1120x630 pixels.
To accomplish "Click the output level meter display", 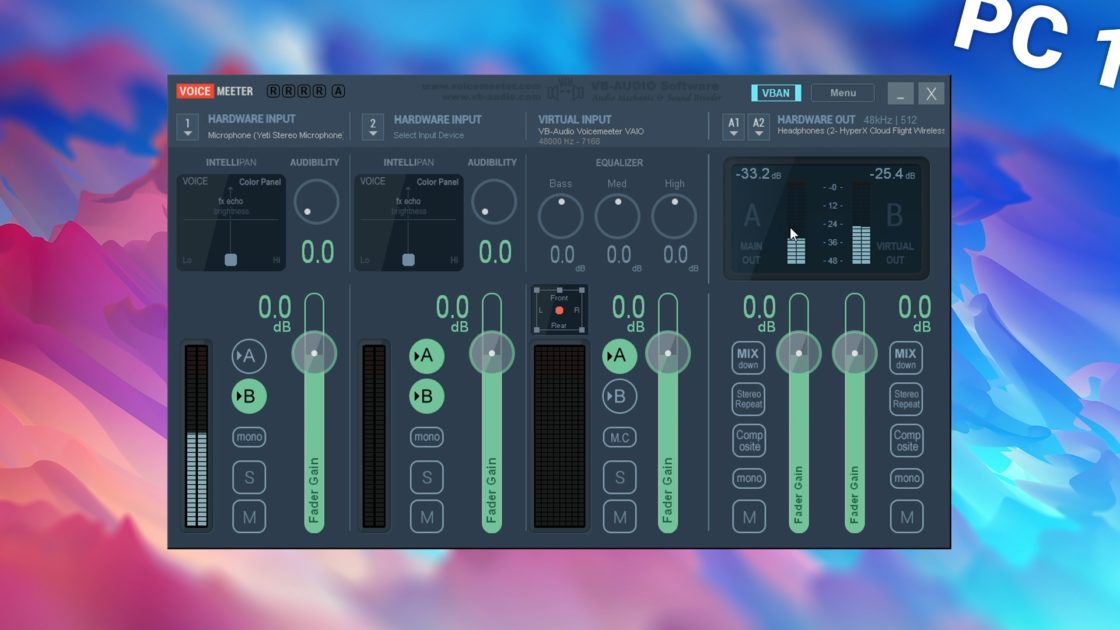I will tap(826, 218).
